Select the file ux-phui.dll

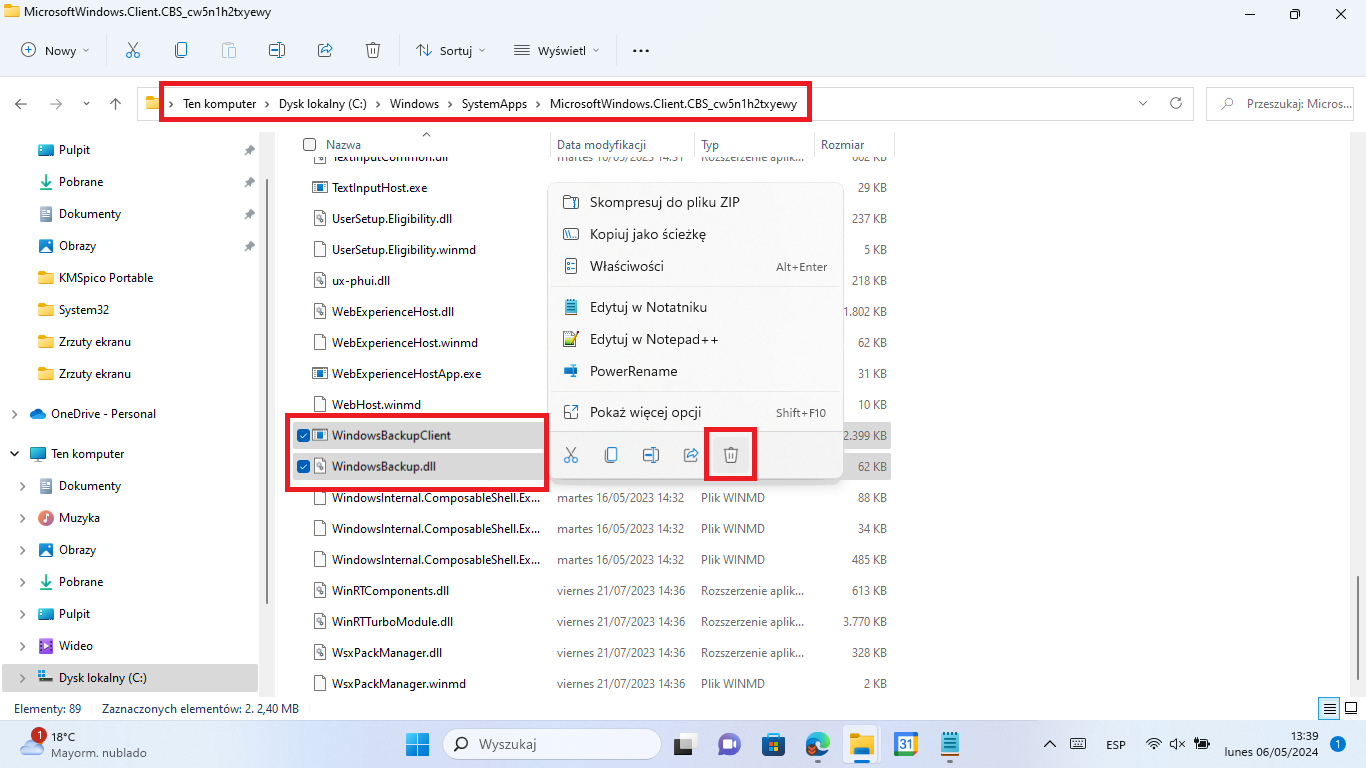coord(361,280)
